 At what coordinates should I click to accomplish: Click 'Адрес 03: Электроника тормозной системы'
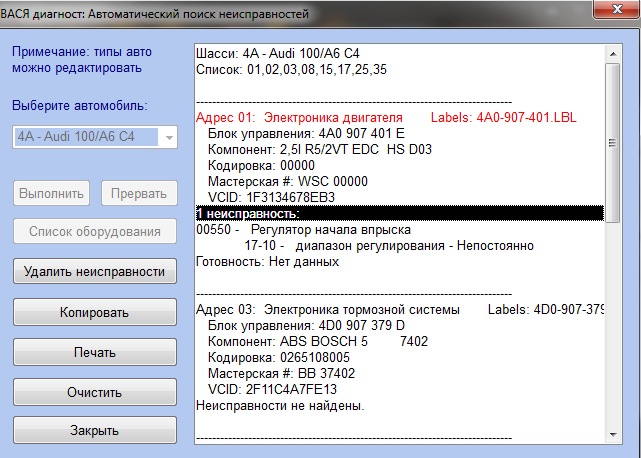[x=328, y=310]
